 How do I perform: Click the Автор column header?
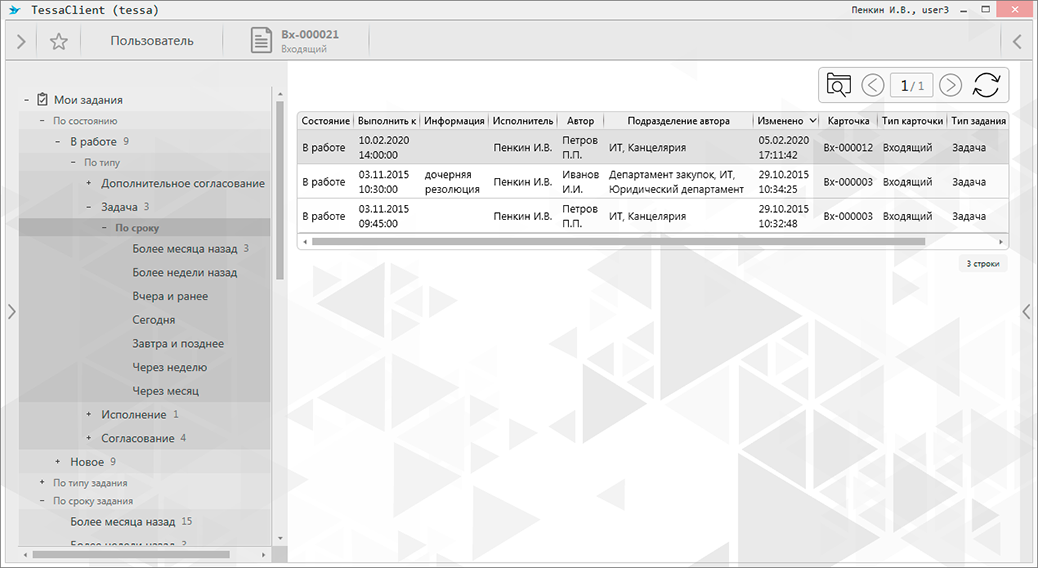coord(580,121)
